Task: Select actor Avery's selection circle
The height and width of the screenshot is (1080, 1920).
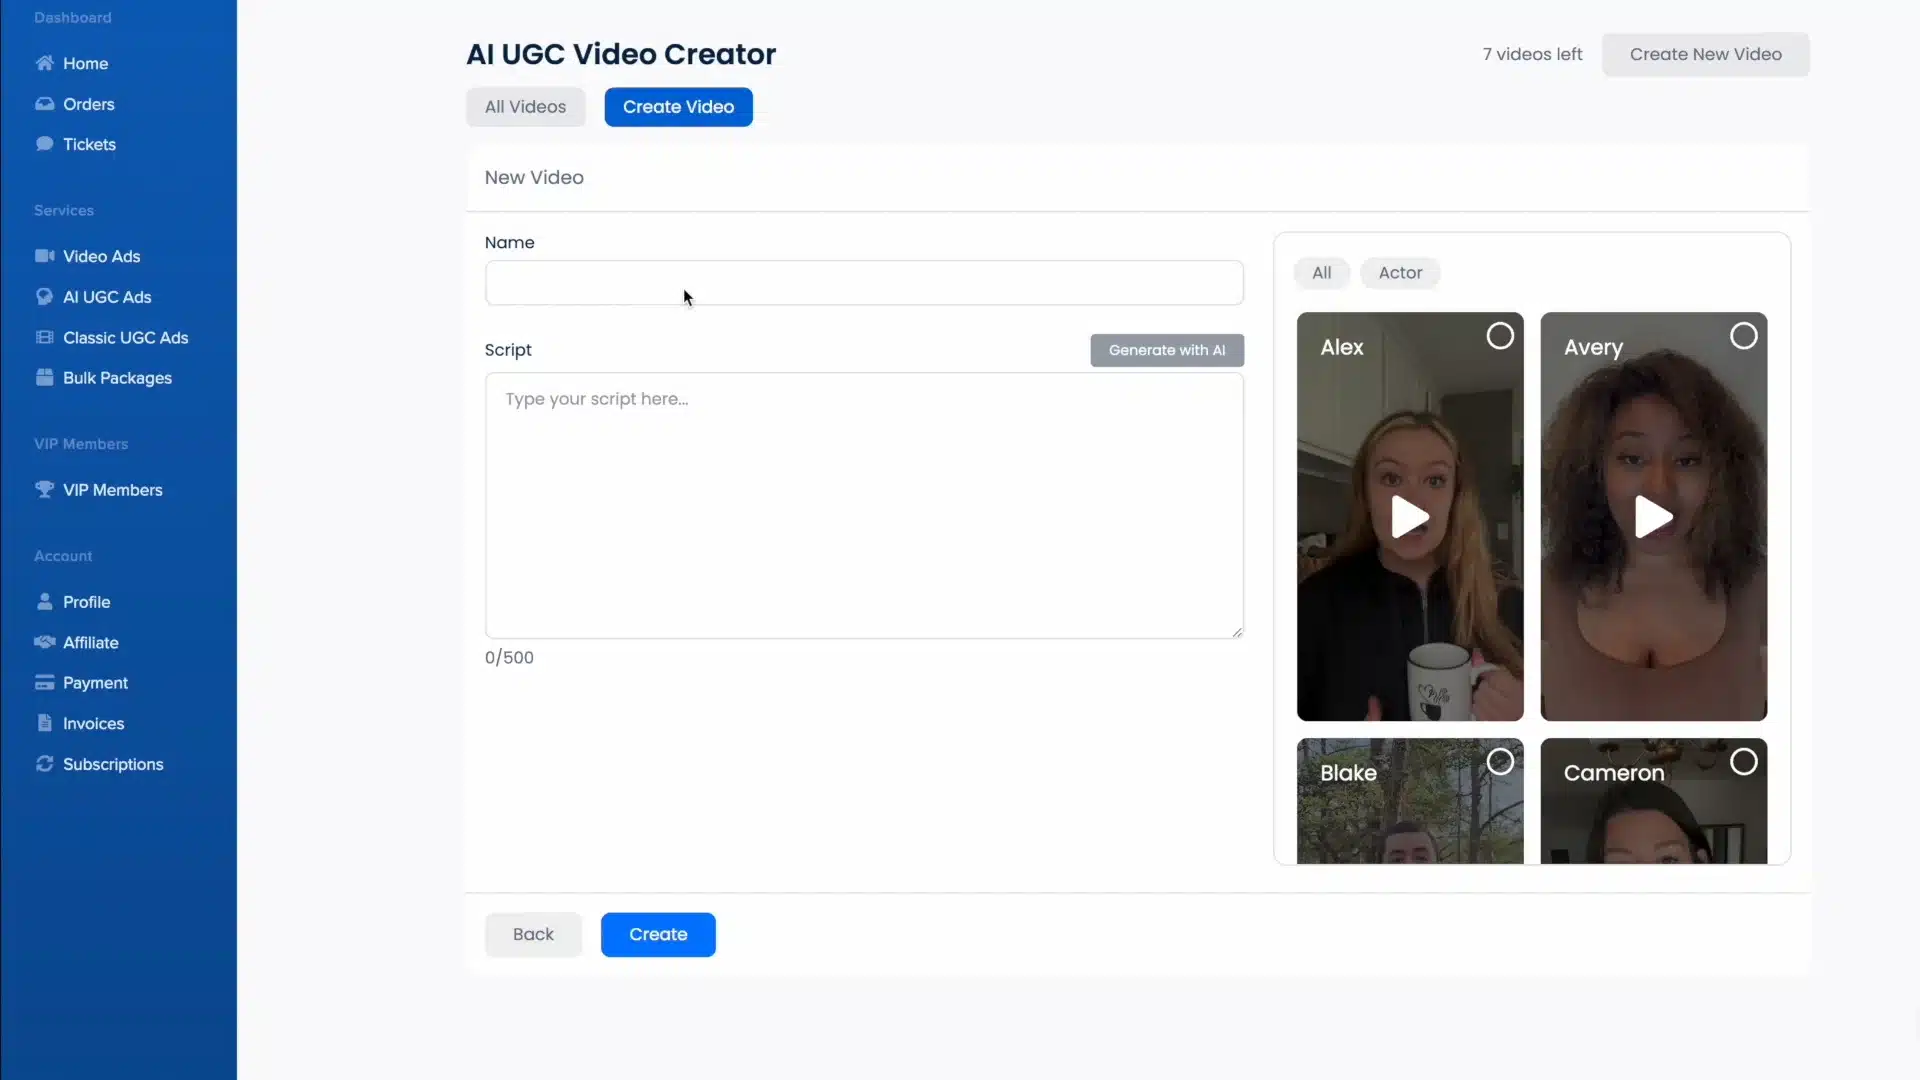Action: (x=1744, y=335)
